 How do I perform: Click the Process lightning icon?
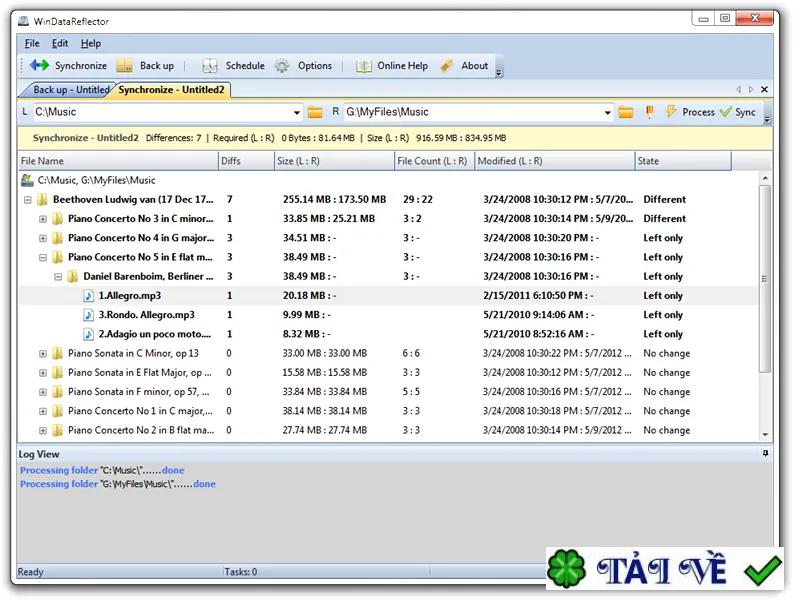[671, 111]
